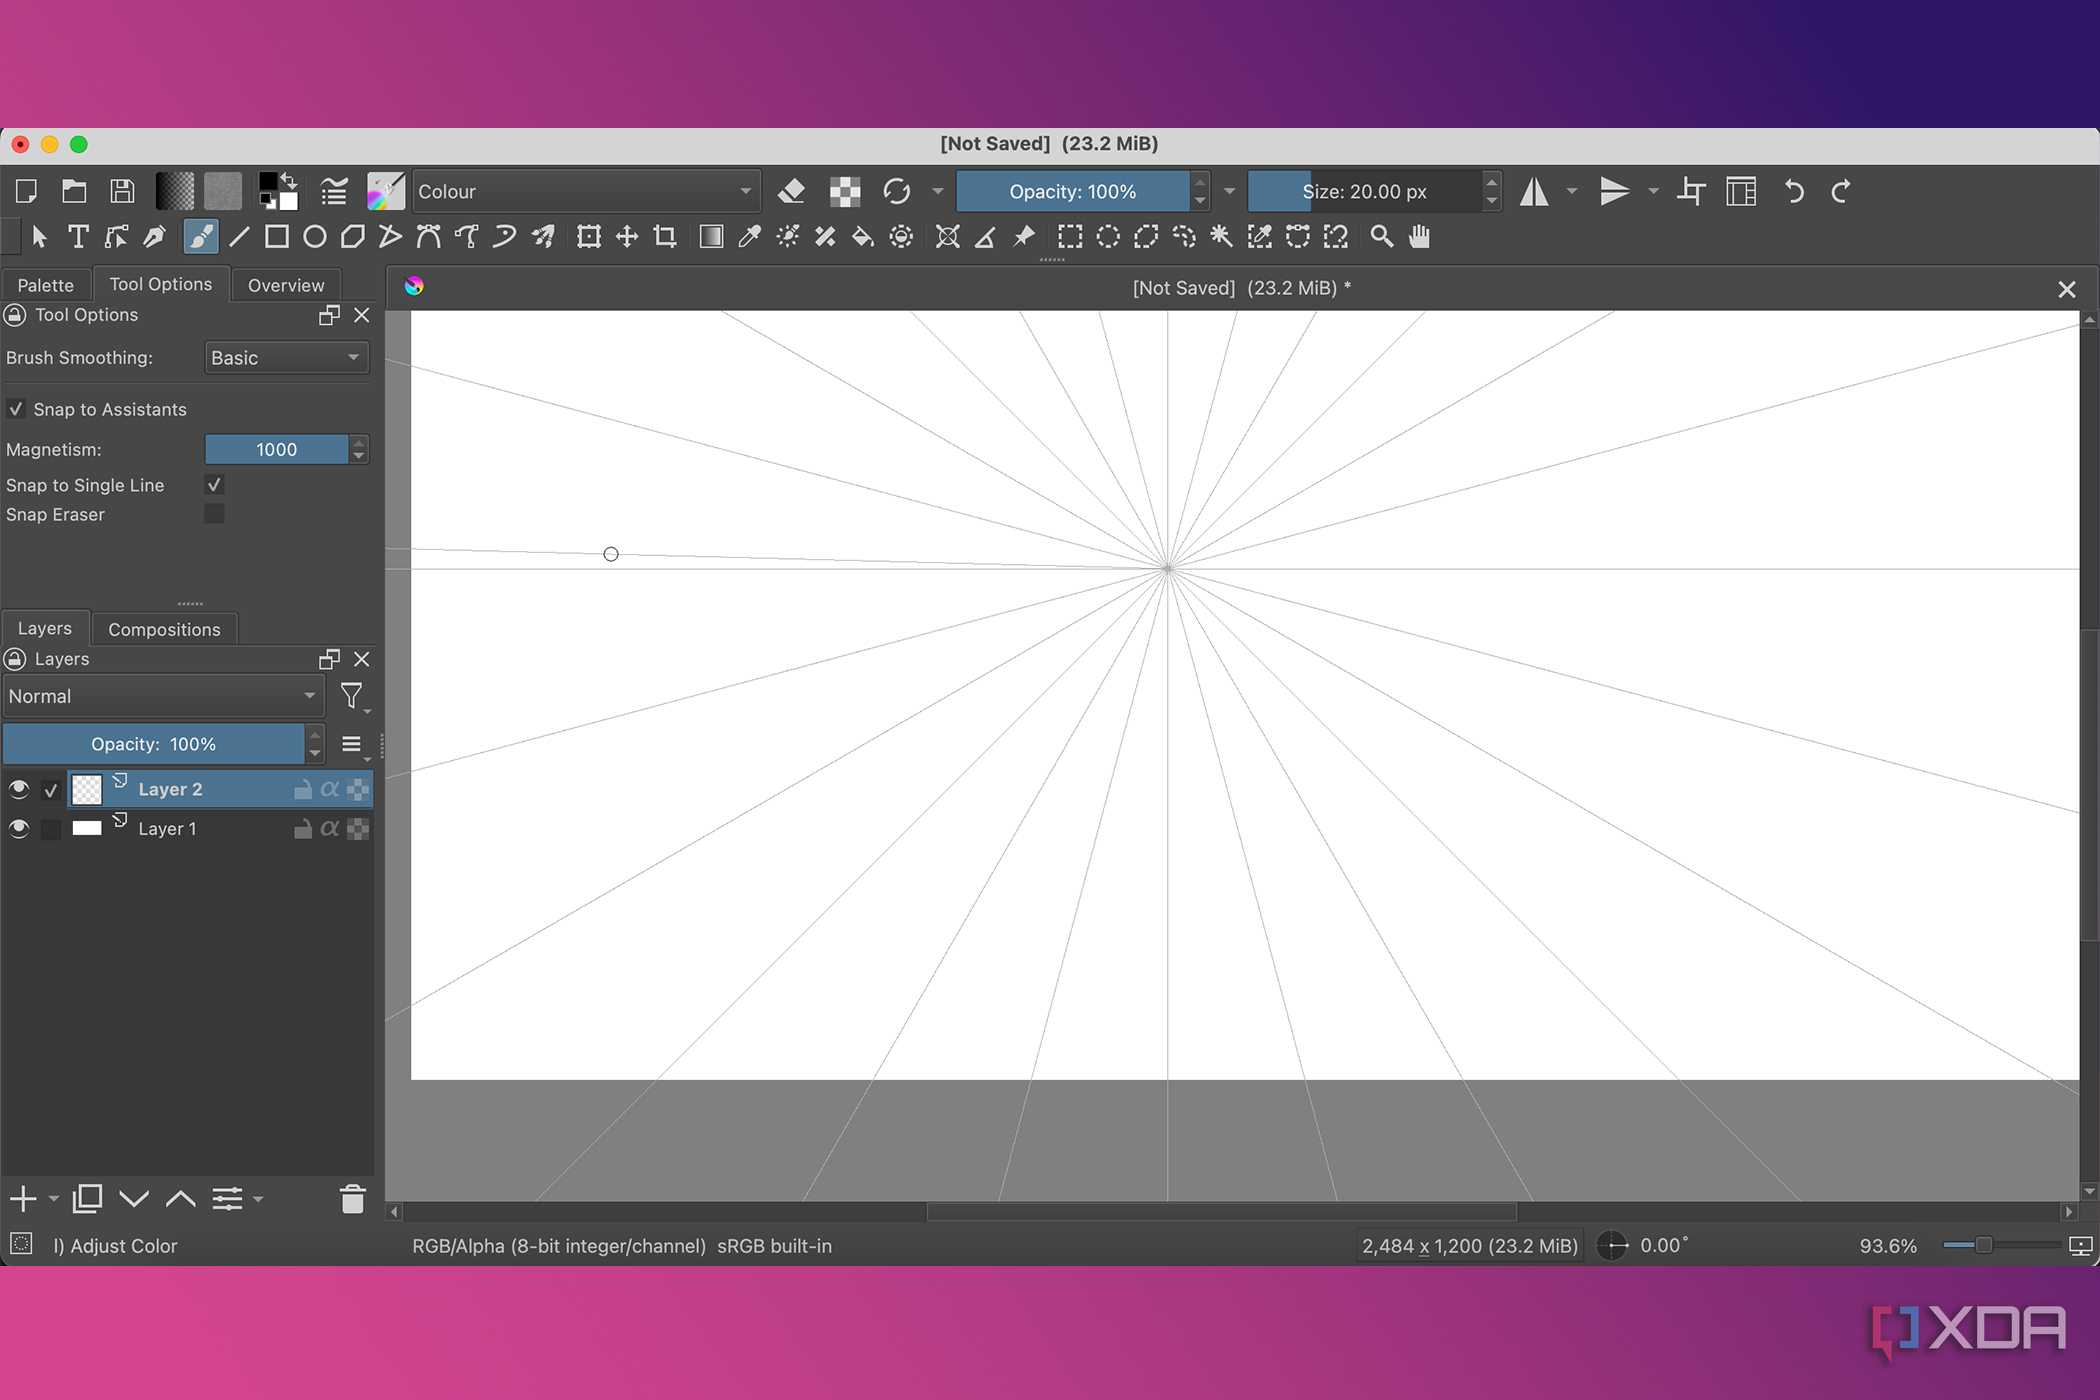
Task: Uncheck Snap to Single Line
Action: [x=214, y=485]
